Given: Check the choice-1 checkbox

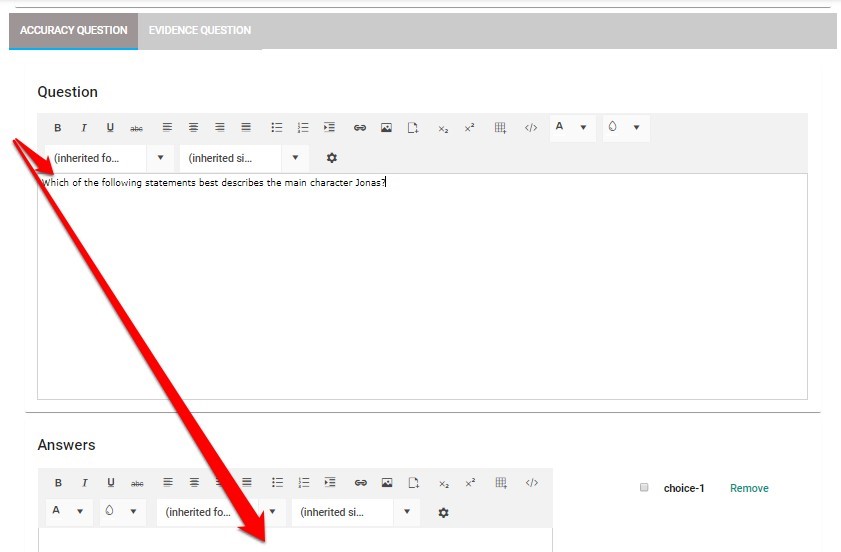Looking at the screenshot, I should pyautogui.click(x=644, y=488).
